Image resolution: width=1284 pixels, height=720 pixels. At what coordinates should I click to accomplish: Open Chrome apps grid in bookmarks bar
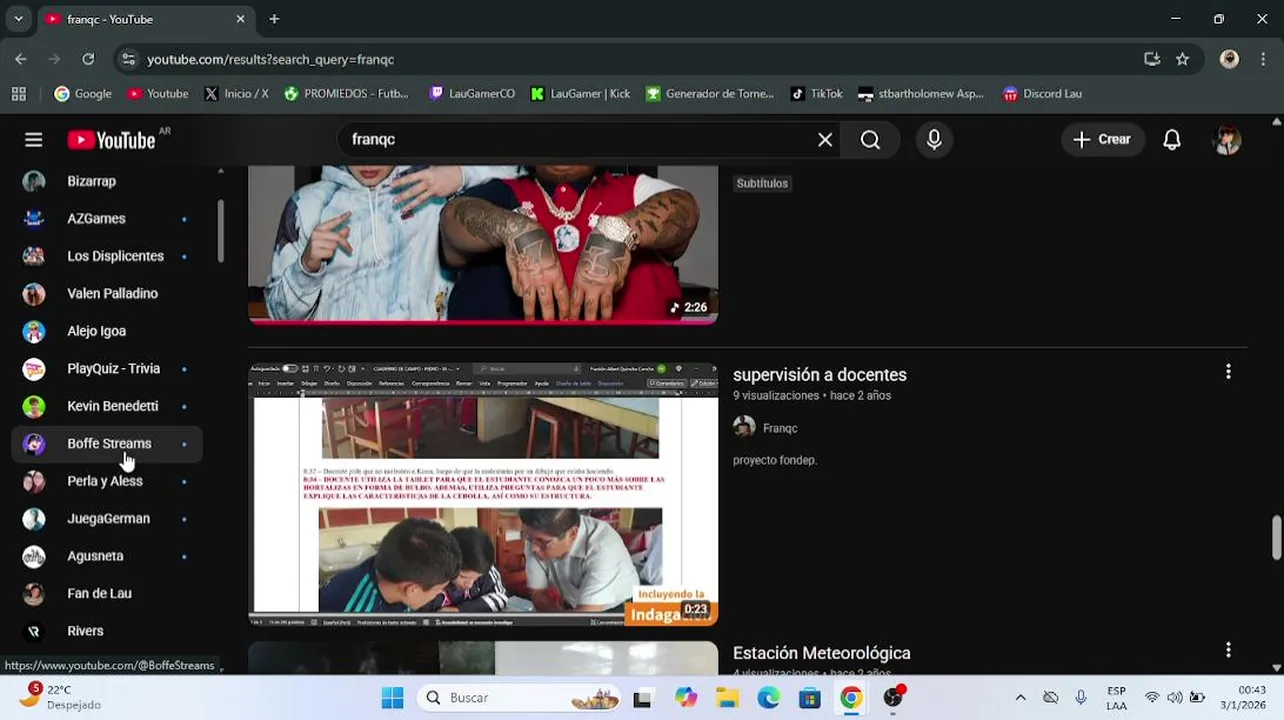18,94
